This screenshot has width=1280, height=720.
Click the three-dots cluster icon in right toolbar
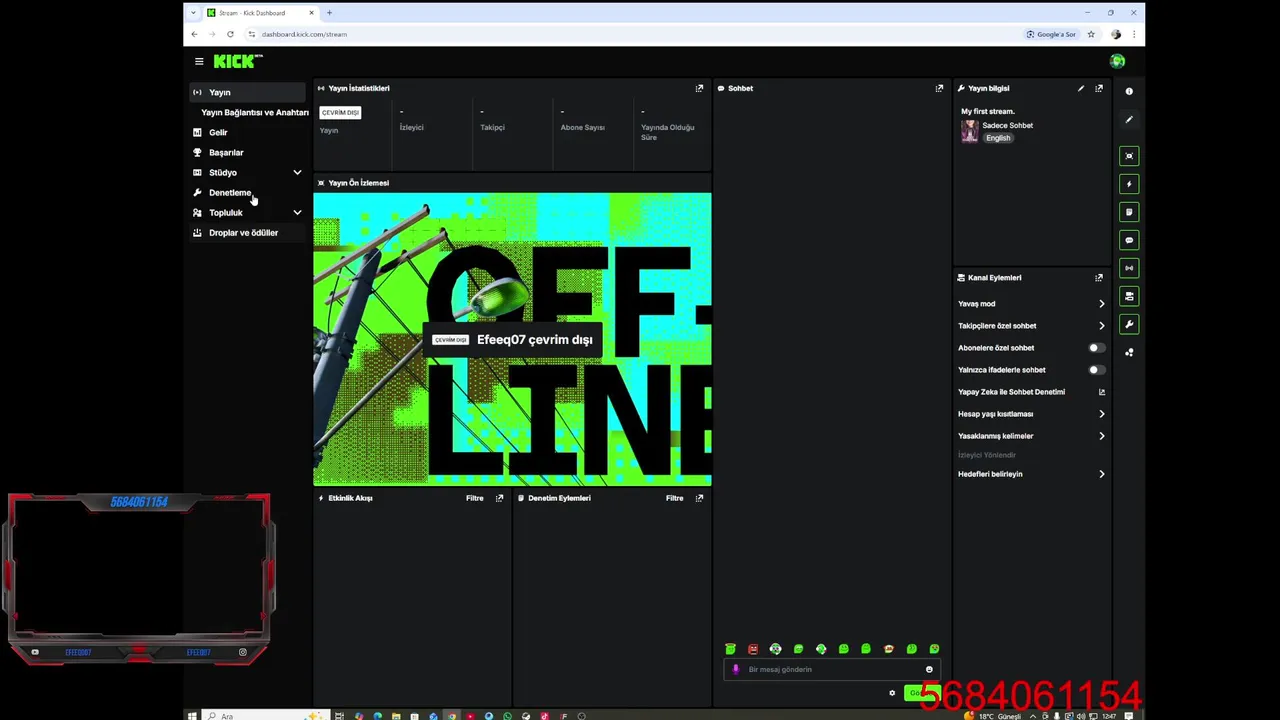(x=1129, y=352)
